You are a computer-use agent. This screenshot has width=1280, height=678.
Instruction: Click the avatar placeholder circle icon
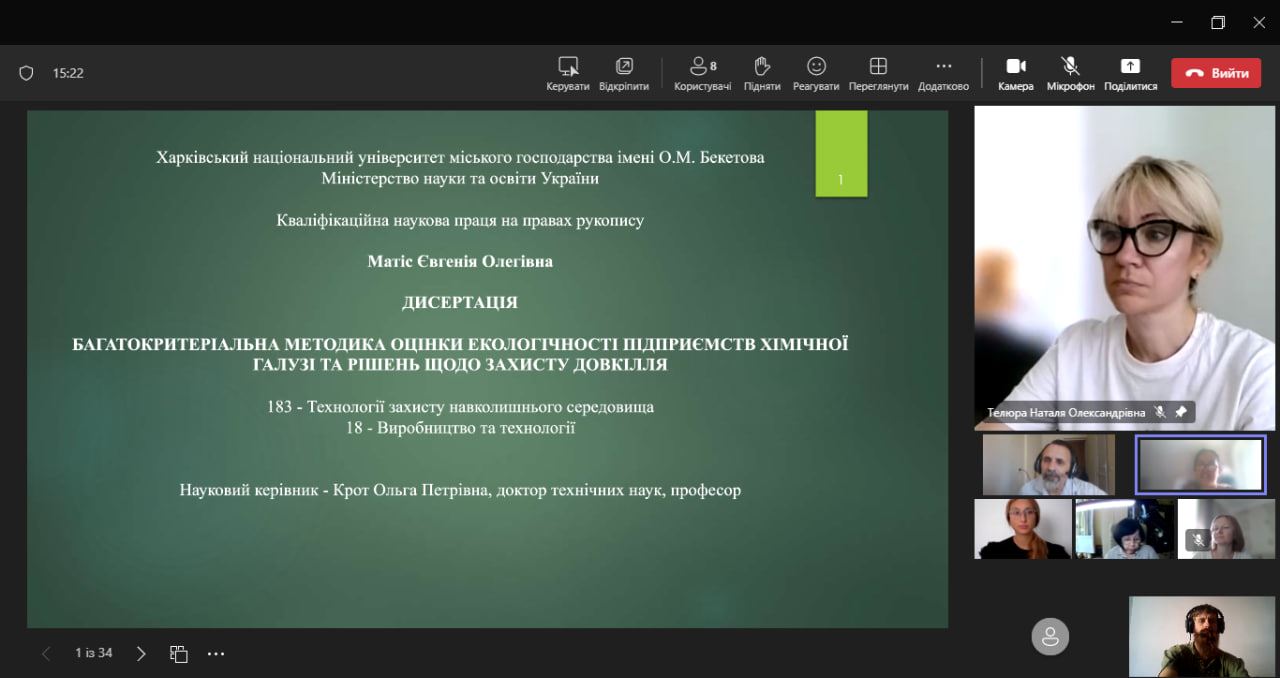tap(1050, 636)
